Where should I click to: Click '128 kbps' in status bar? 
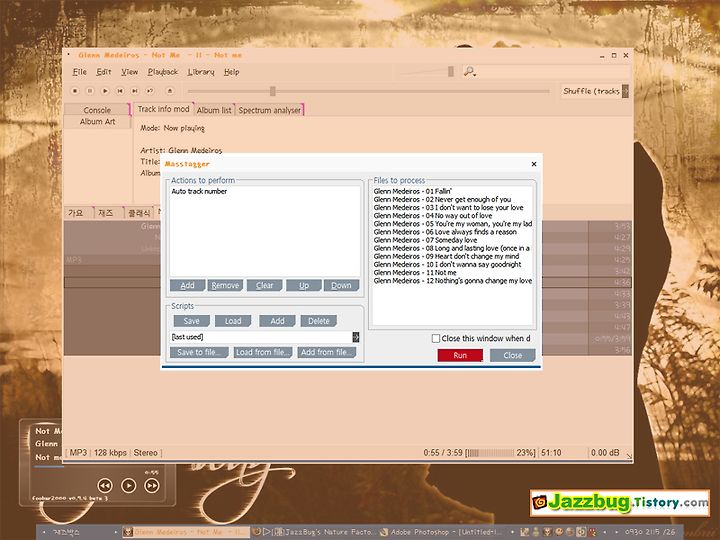click(110, 453)
